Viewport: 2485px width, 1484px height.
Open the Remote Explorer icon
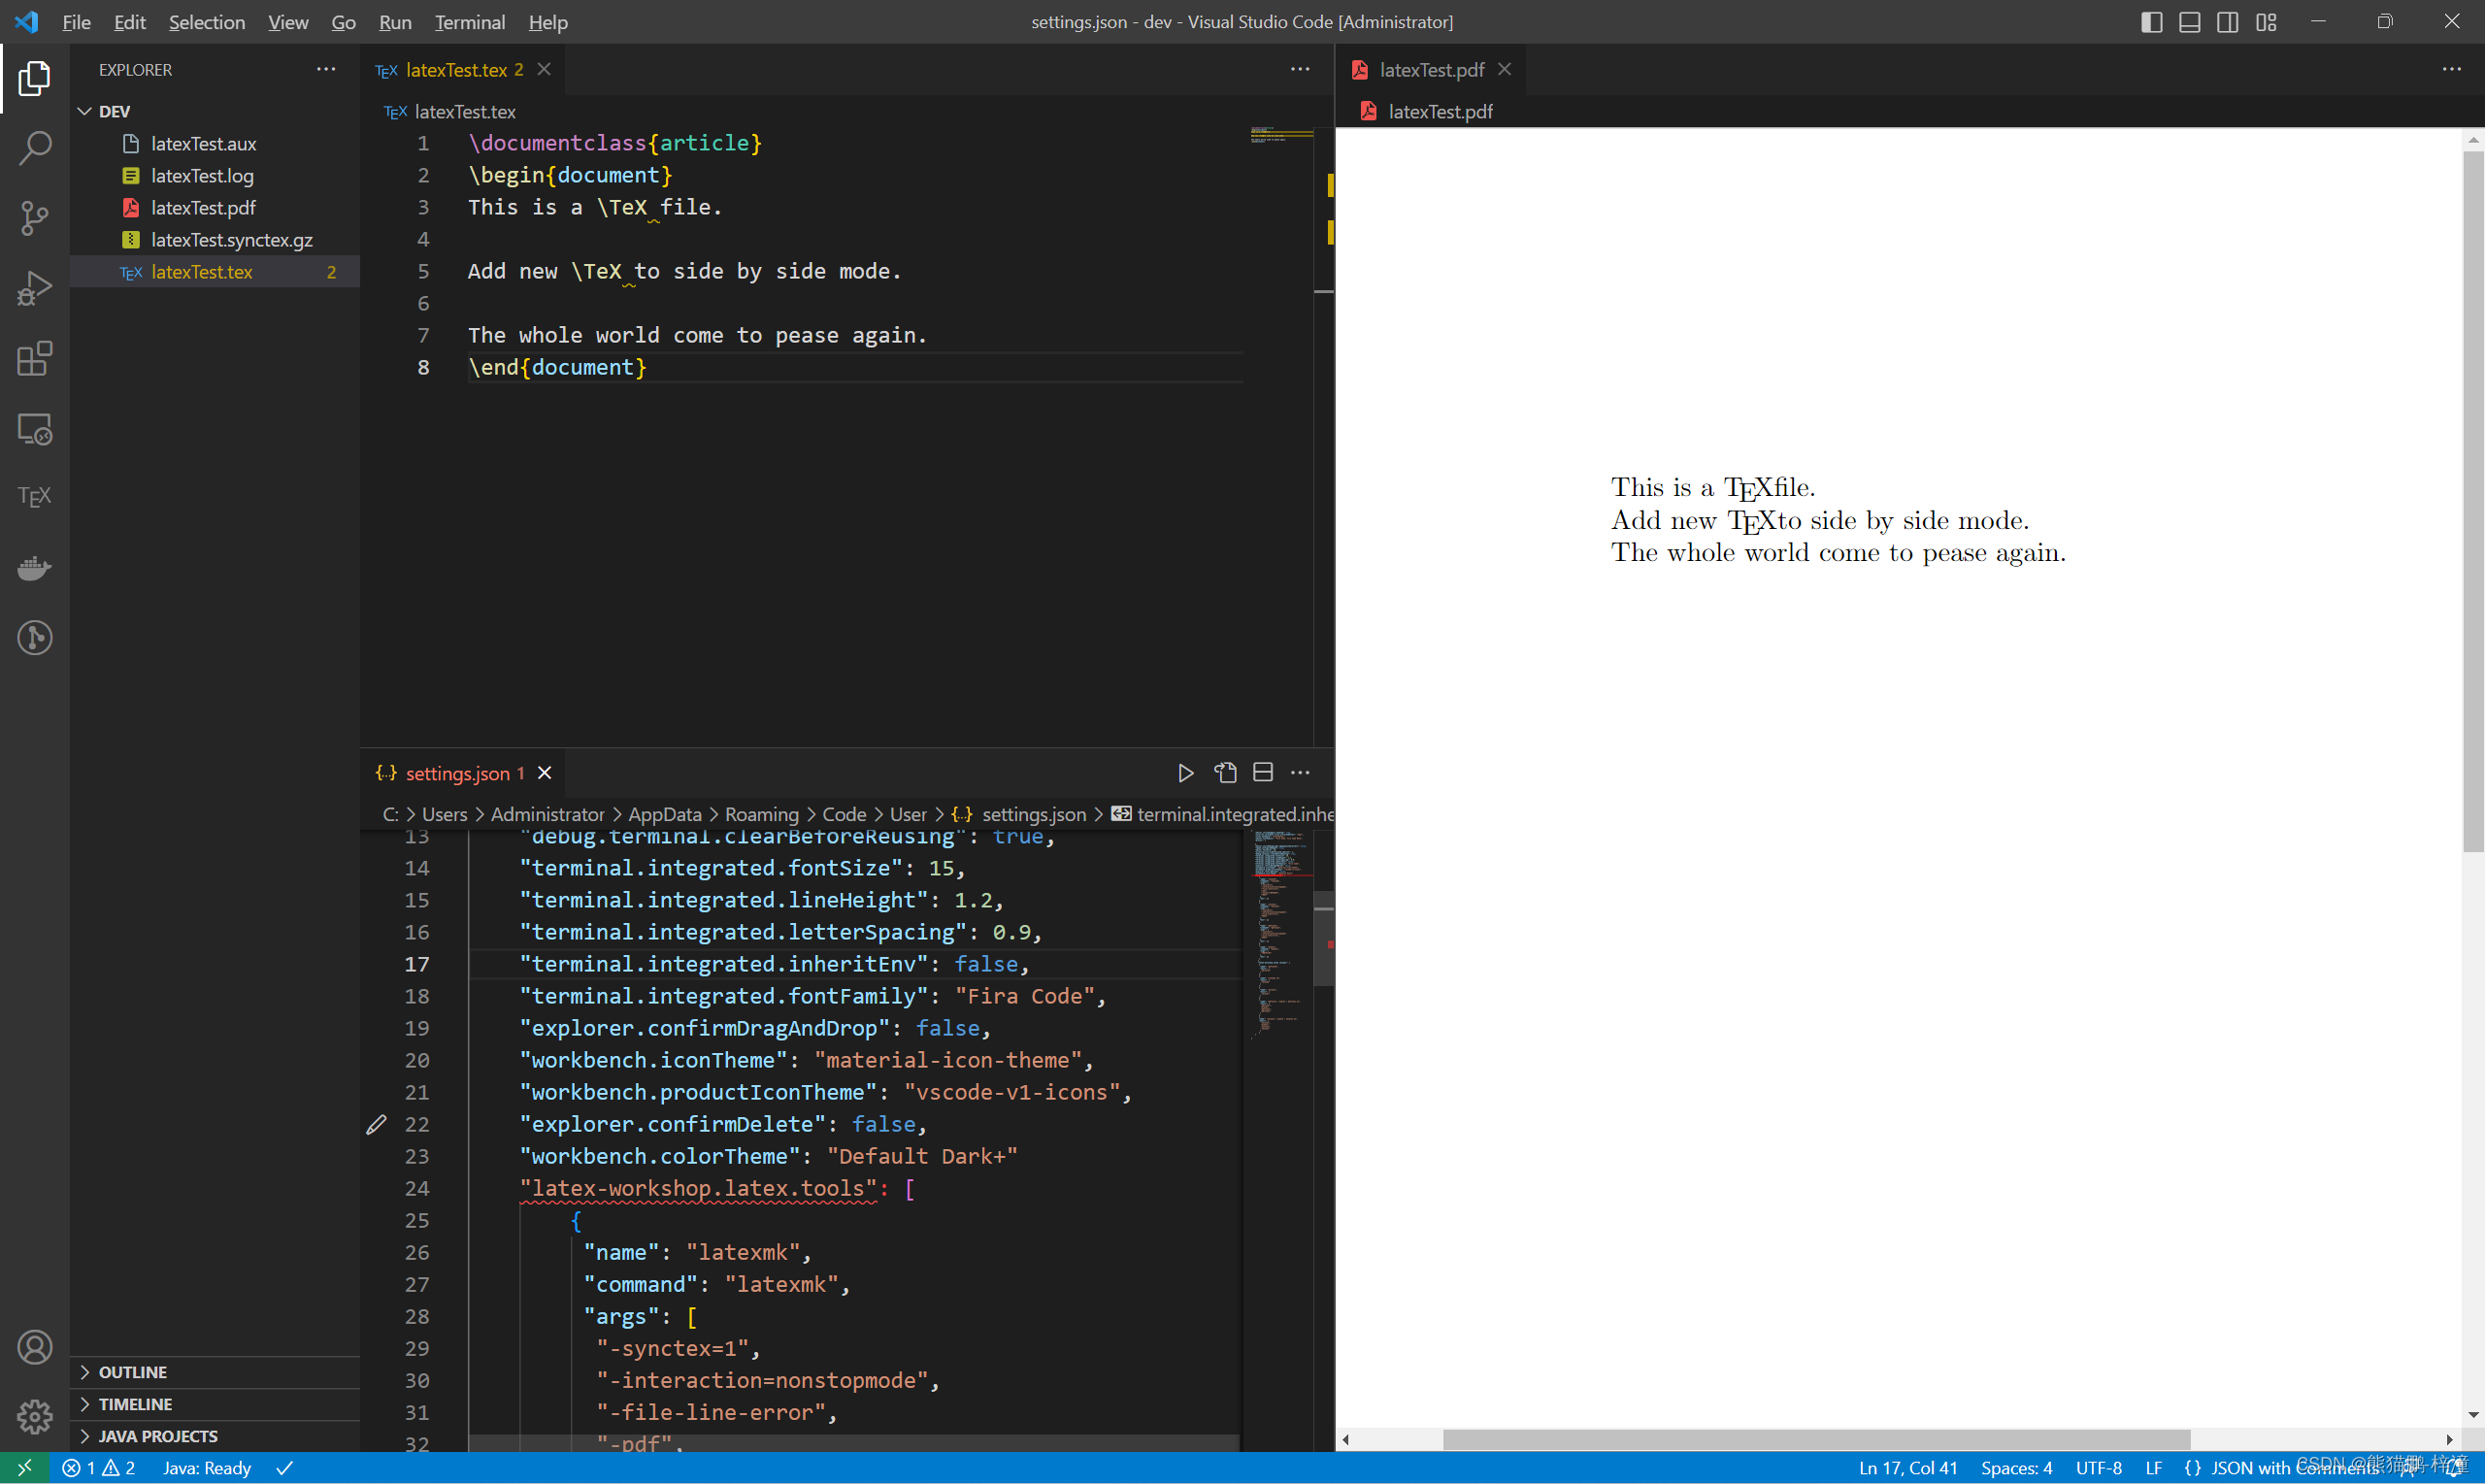coord(33,428)
